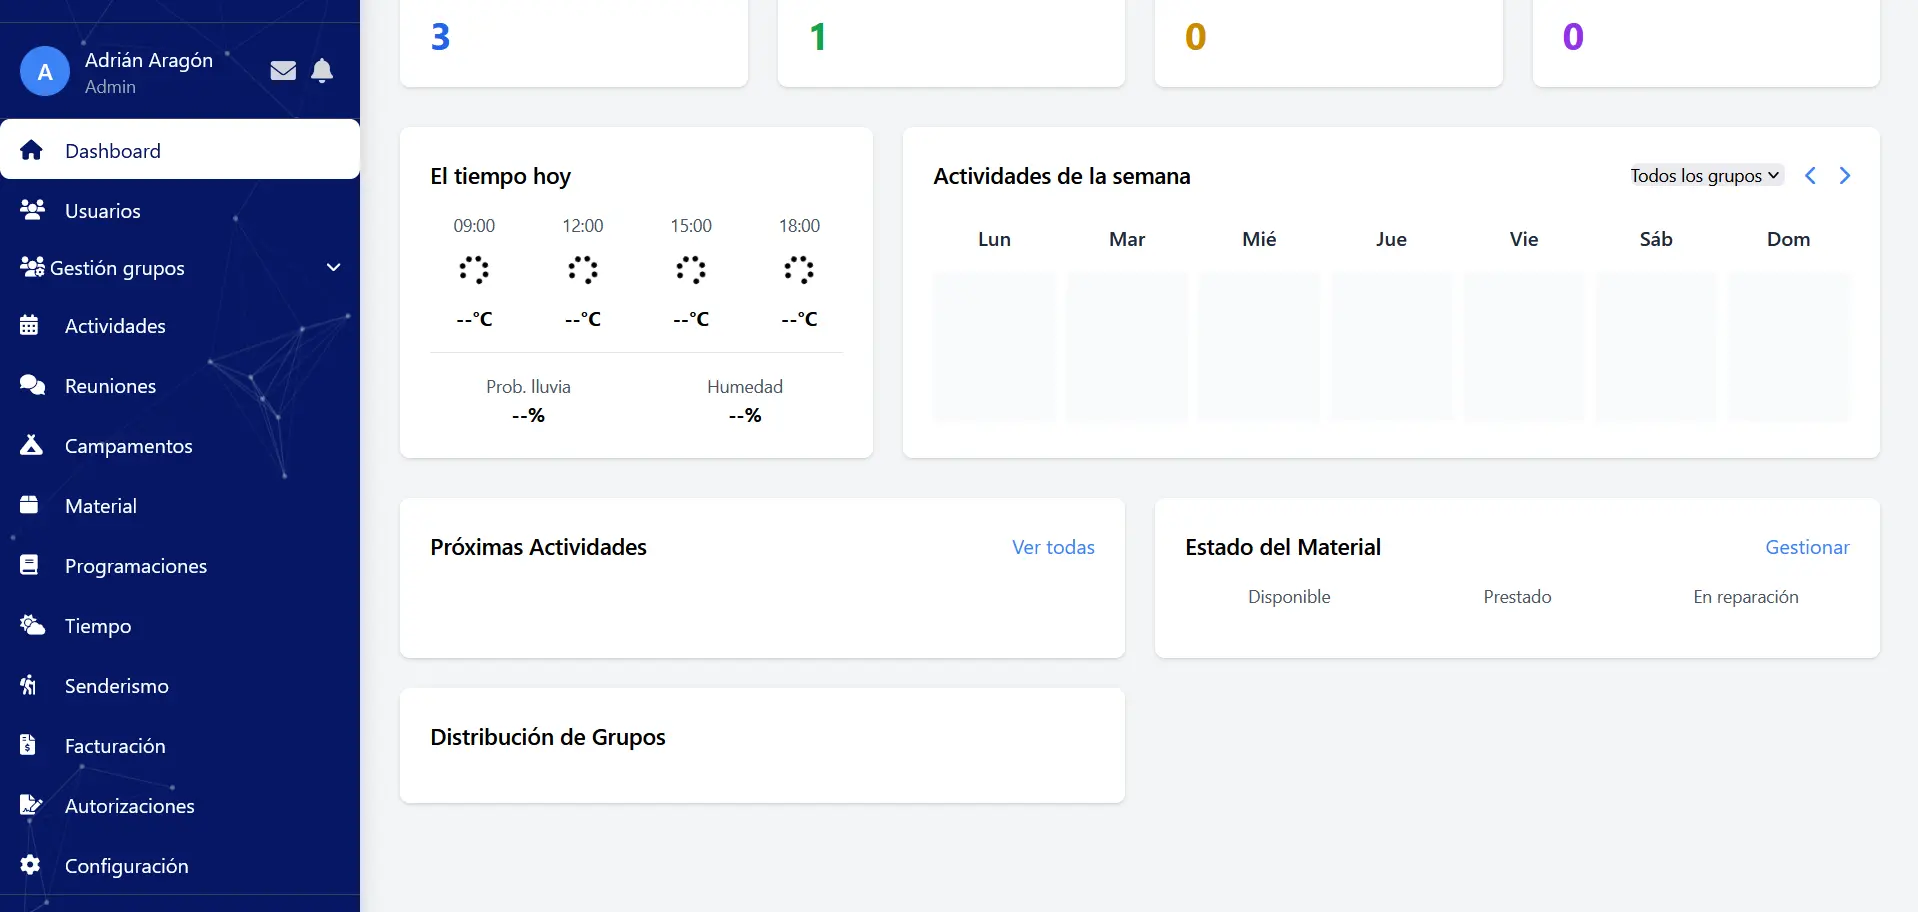This screenshot has height=912, width=1918.
Task: Open the 'Todos los grupos' dropdown
Action: pyautogui.click(x=1706, y=176)
